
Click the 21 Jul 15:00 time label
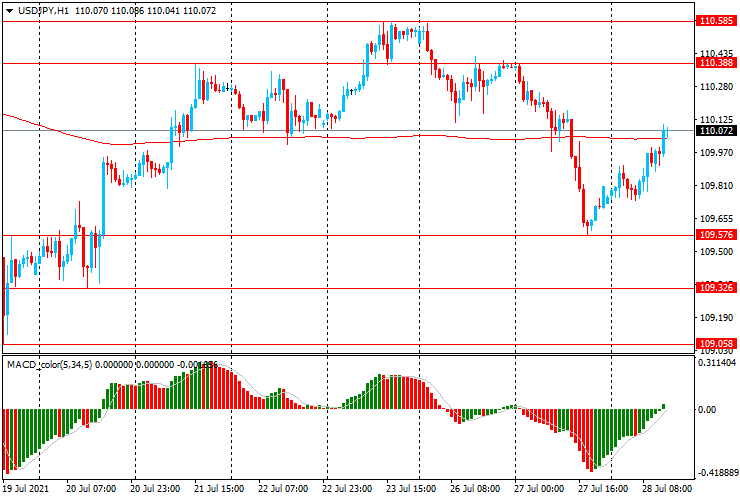coord(219,489)
